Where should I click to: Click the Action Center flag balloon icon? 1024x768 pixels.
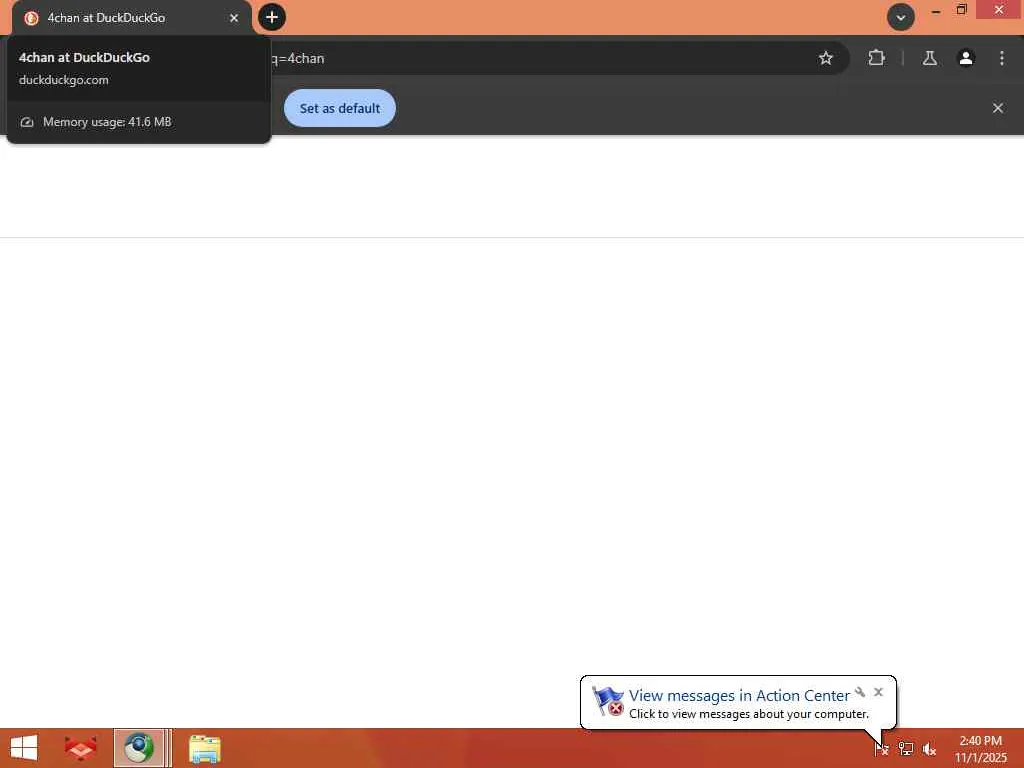[x=608, y=701]
